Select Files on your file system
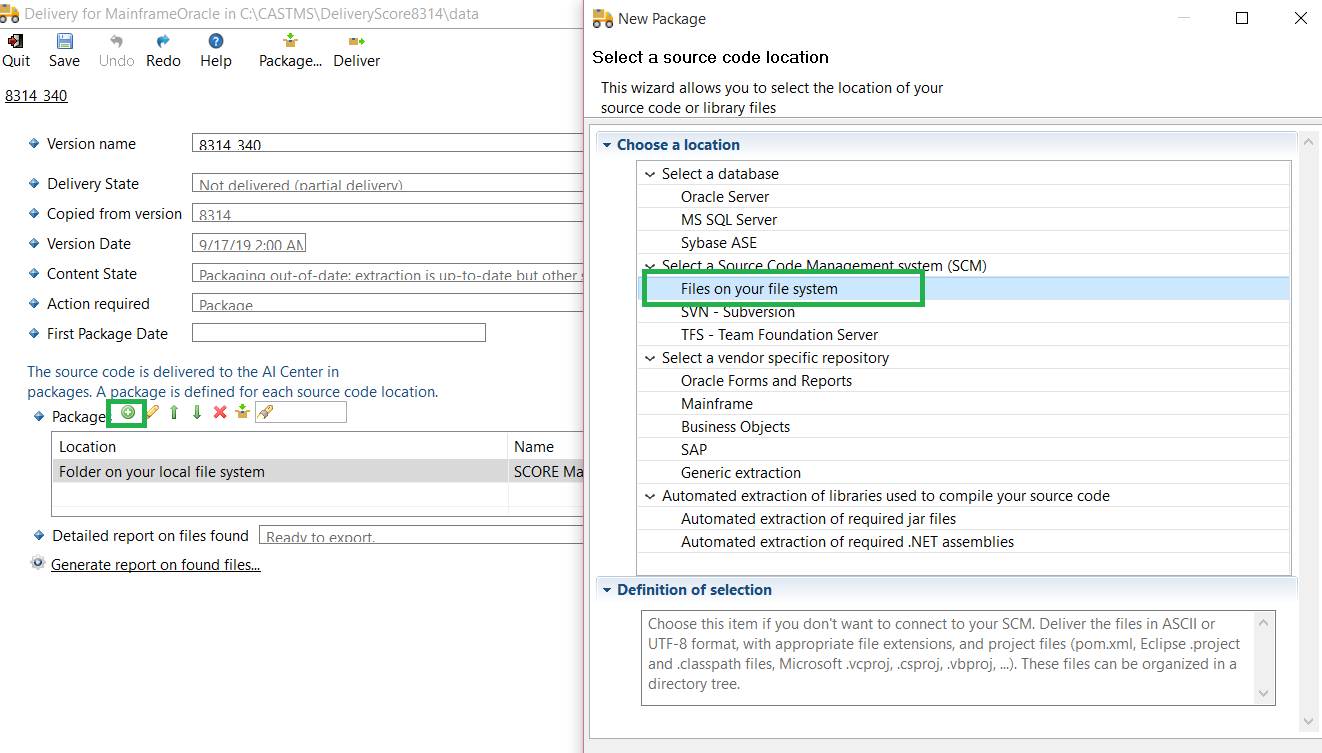This screenshot has height=753, width=1322. point(759,289)
